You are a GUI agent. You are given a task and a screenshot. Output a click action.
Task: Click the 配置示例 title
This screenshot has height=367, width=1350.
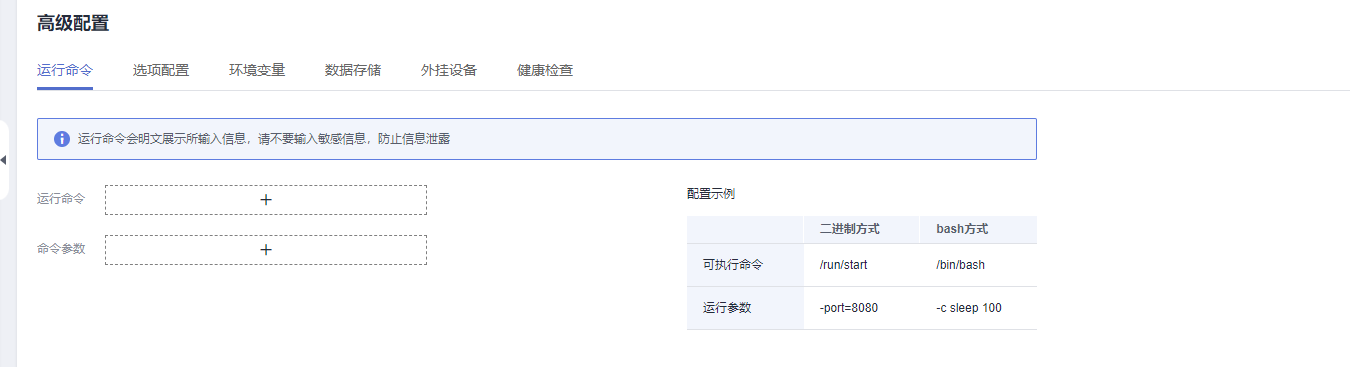[x=711, y=194]
